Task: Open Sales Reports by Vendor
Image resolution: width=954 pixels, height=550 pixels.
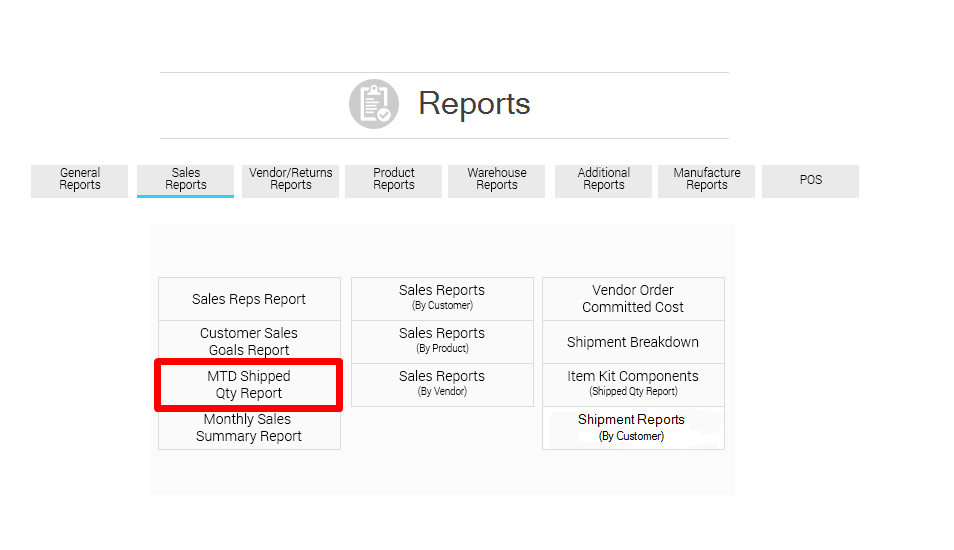Action: (x=442, y=384)
